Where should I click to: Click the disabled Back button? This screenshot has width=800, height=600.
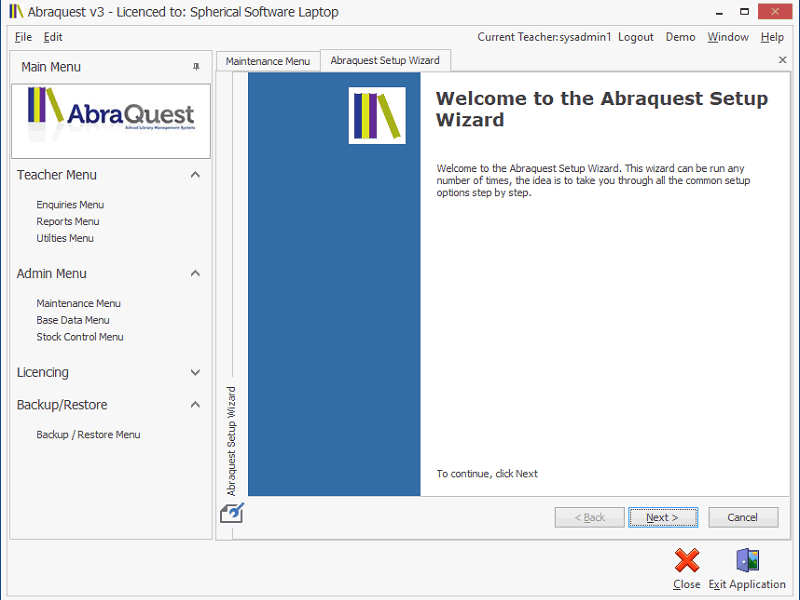pos(589,517)
